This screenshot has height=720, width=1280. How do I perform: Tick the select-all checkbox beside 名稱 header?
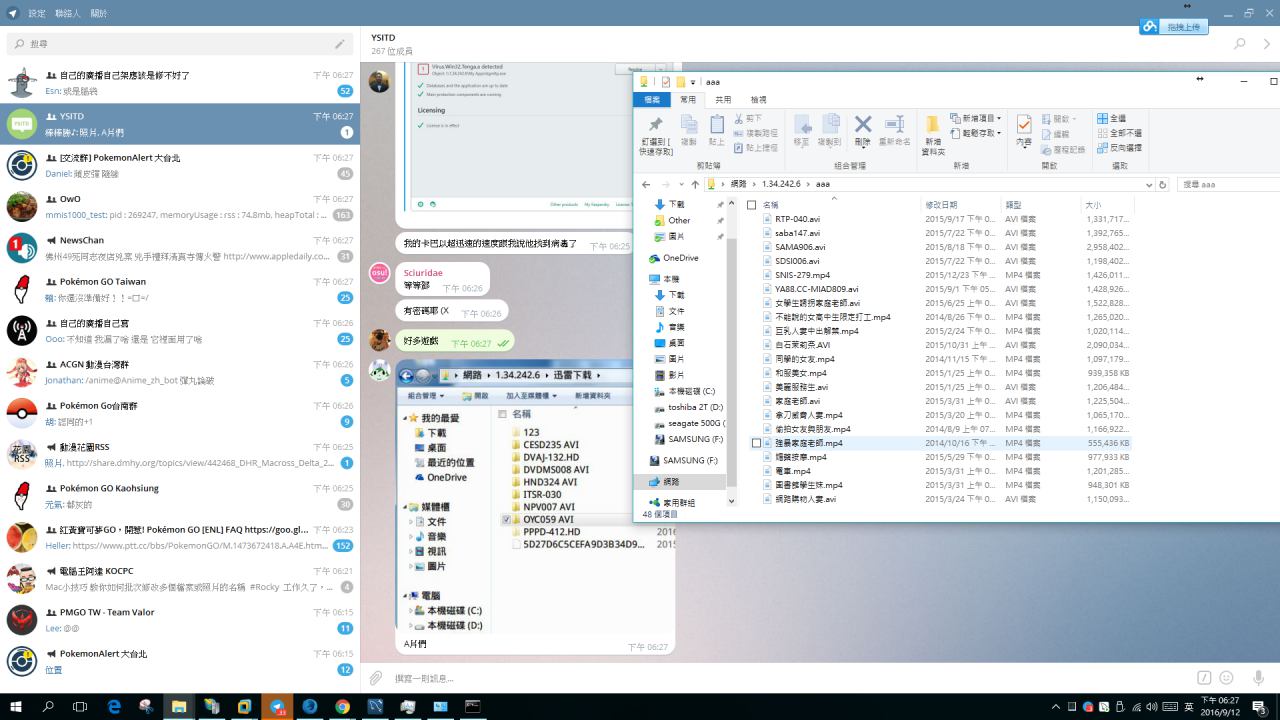click(752, 205)
